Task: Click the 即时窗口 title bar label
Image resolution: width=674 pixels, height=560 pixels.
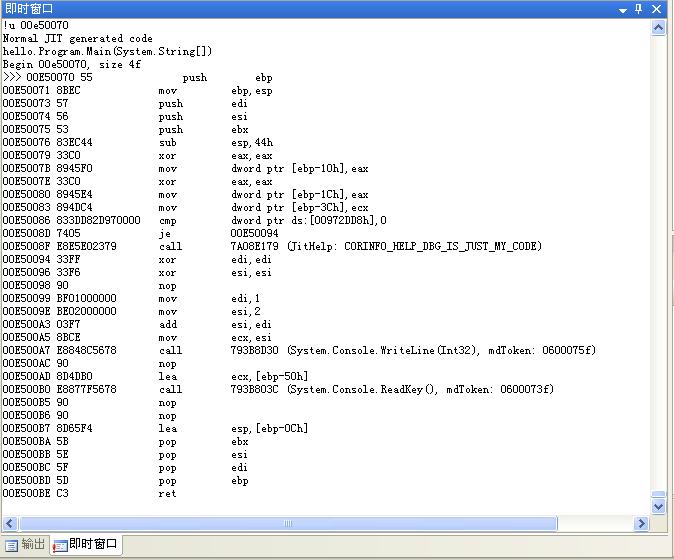Action: 29,9
